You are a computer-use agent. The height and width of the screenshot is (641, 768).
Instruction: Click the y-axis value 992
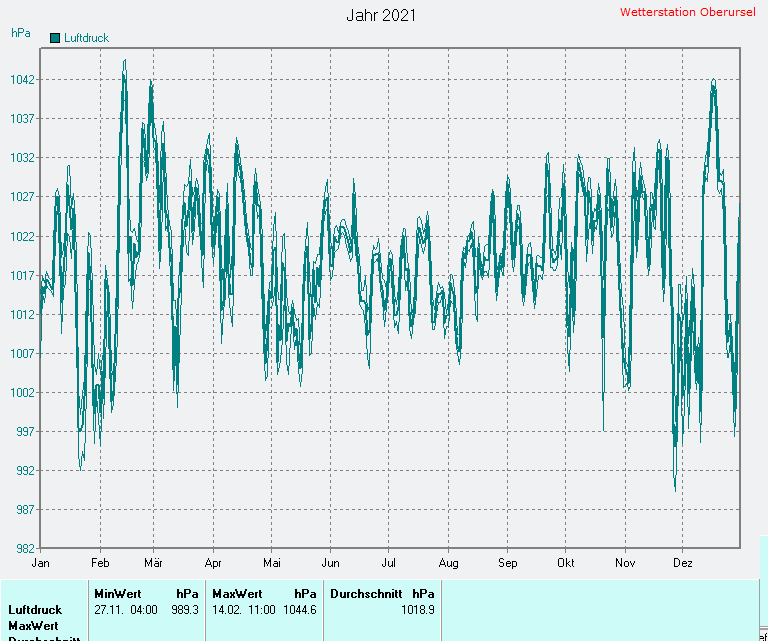[25, 471]
